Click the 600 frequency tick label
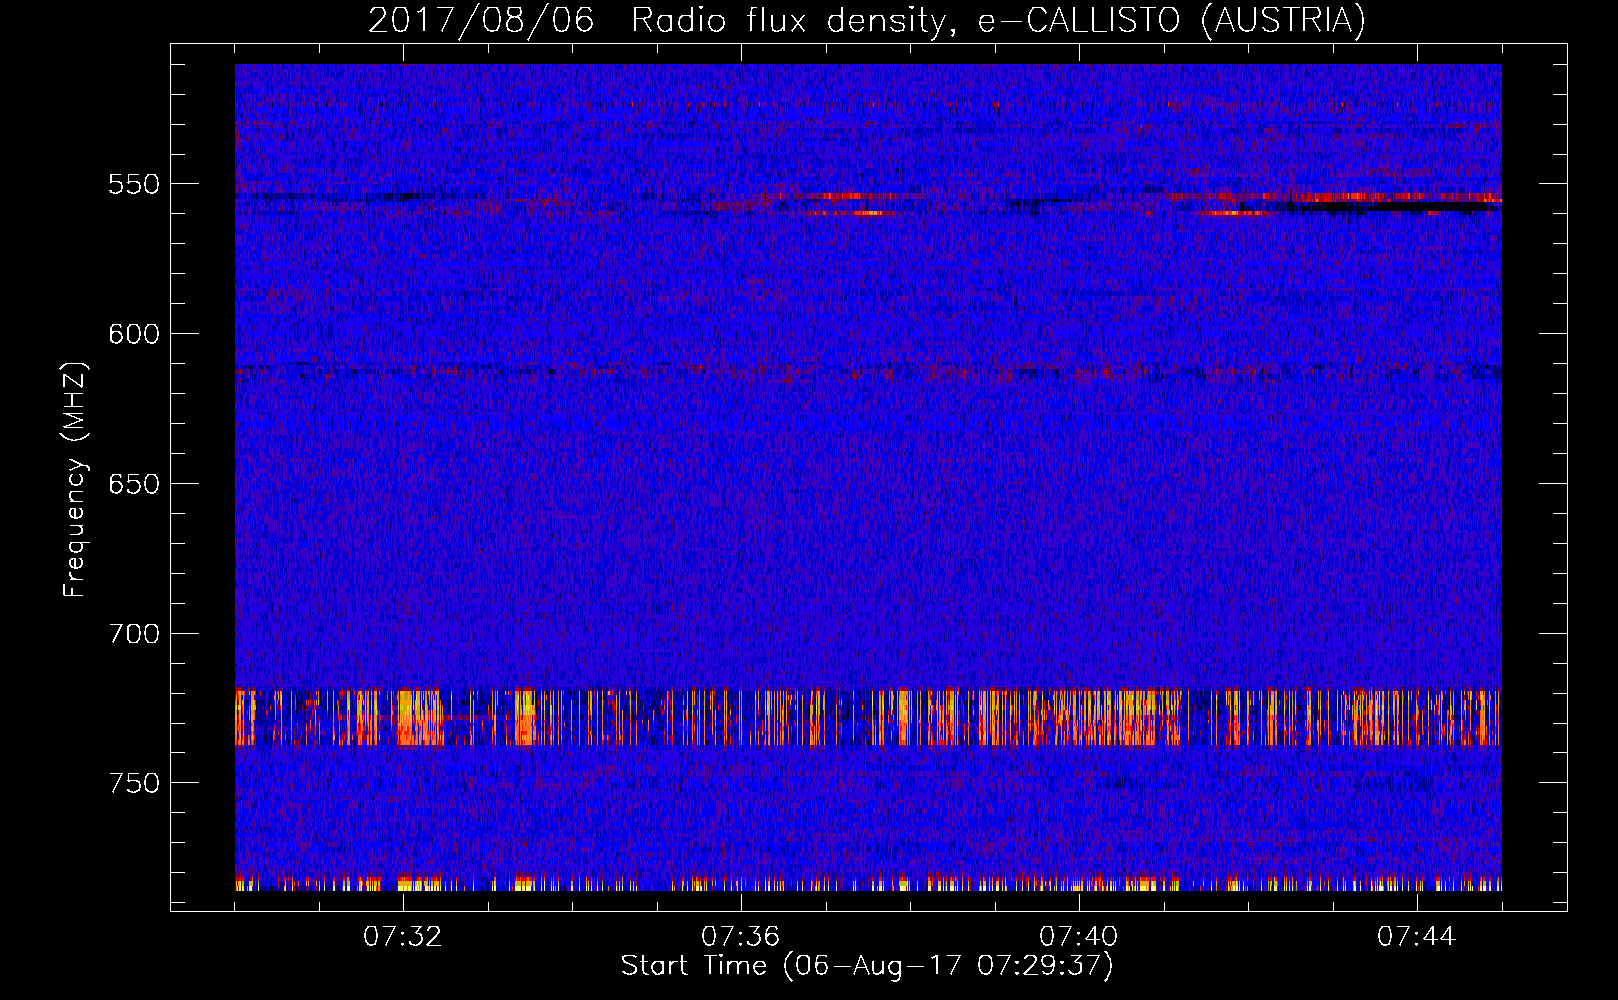 [x=134, y=334]
